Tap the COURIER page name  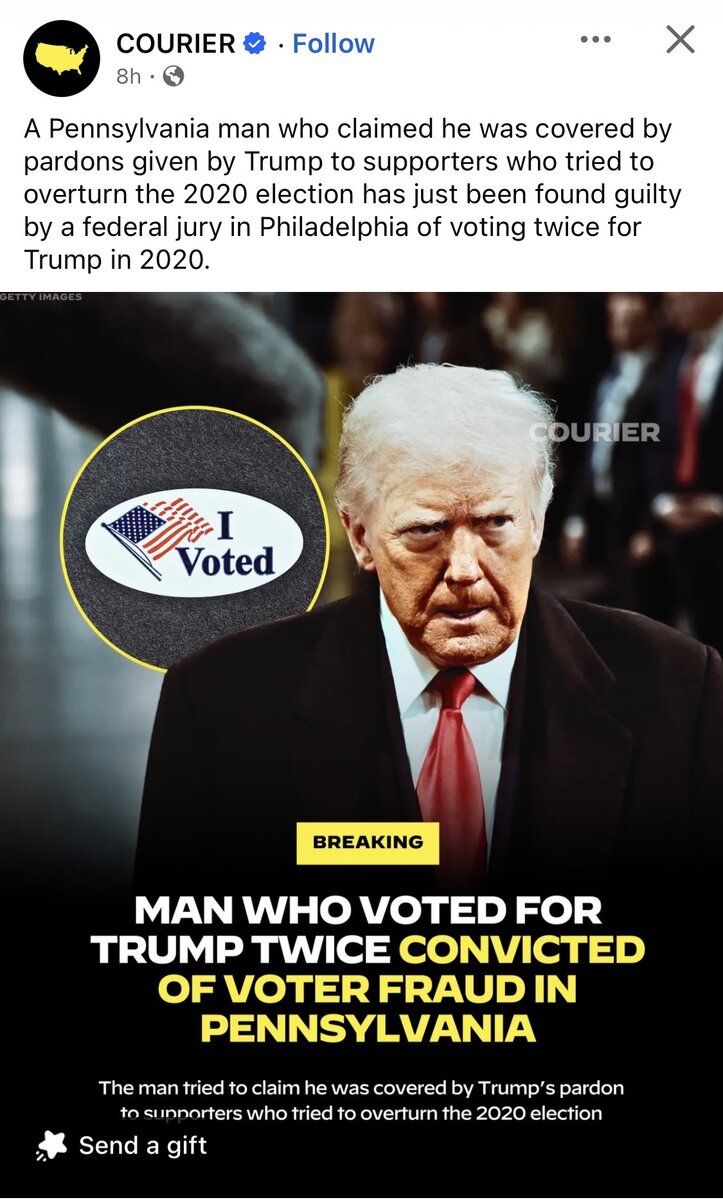pyautogui.click(x=177, y=44)
